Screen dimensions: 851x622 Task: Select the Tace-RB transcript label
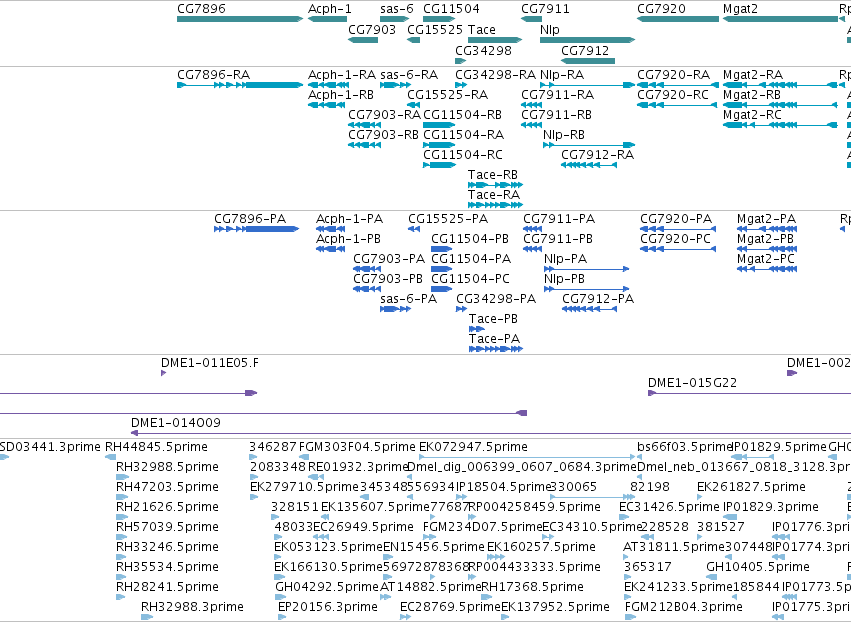493,175
